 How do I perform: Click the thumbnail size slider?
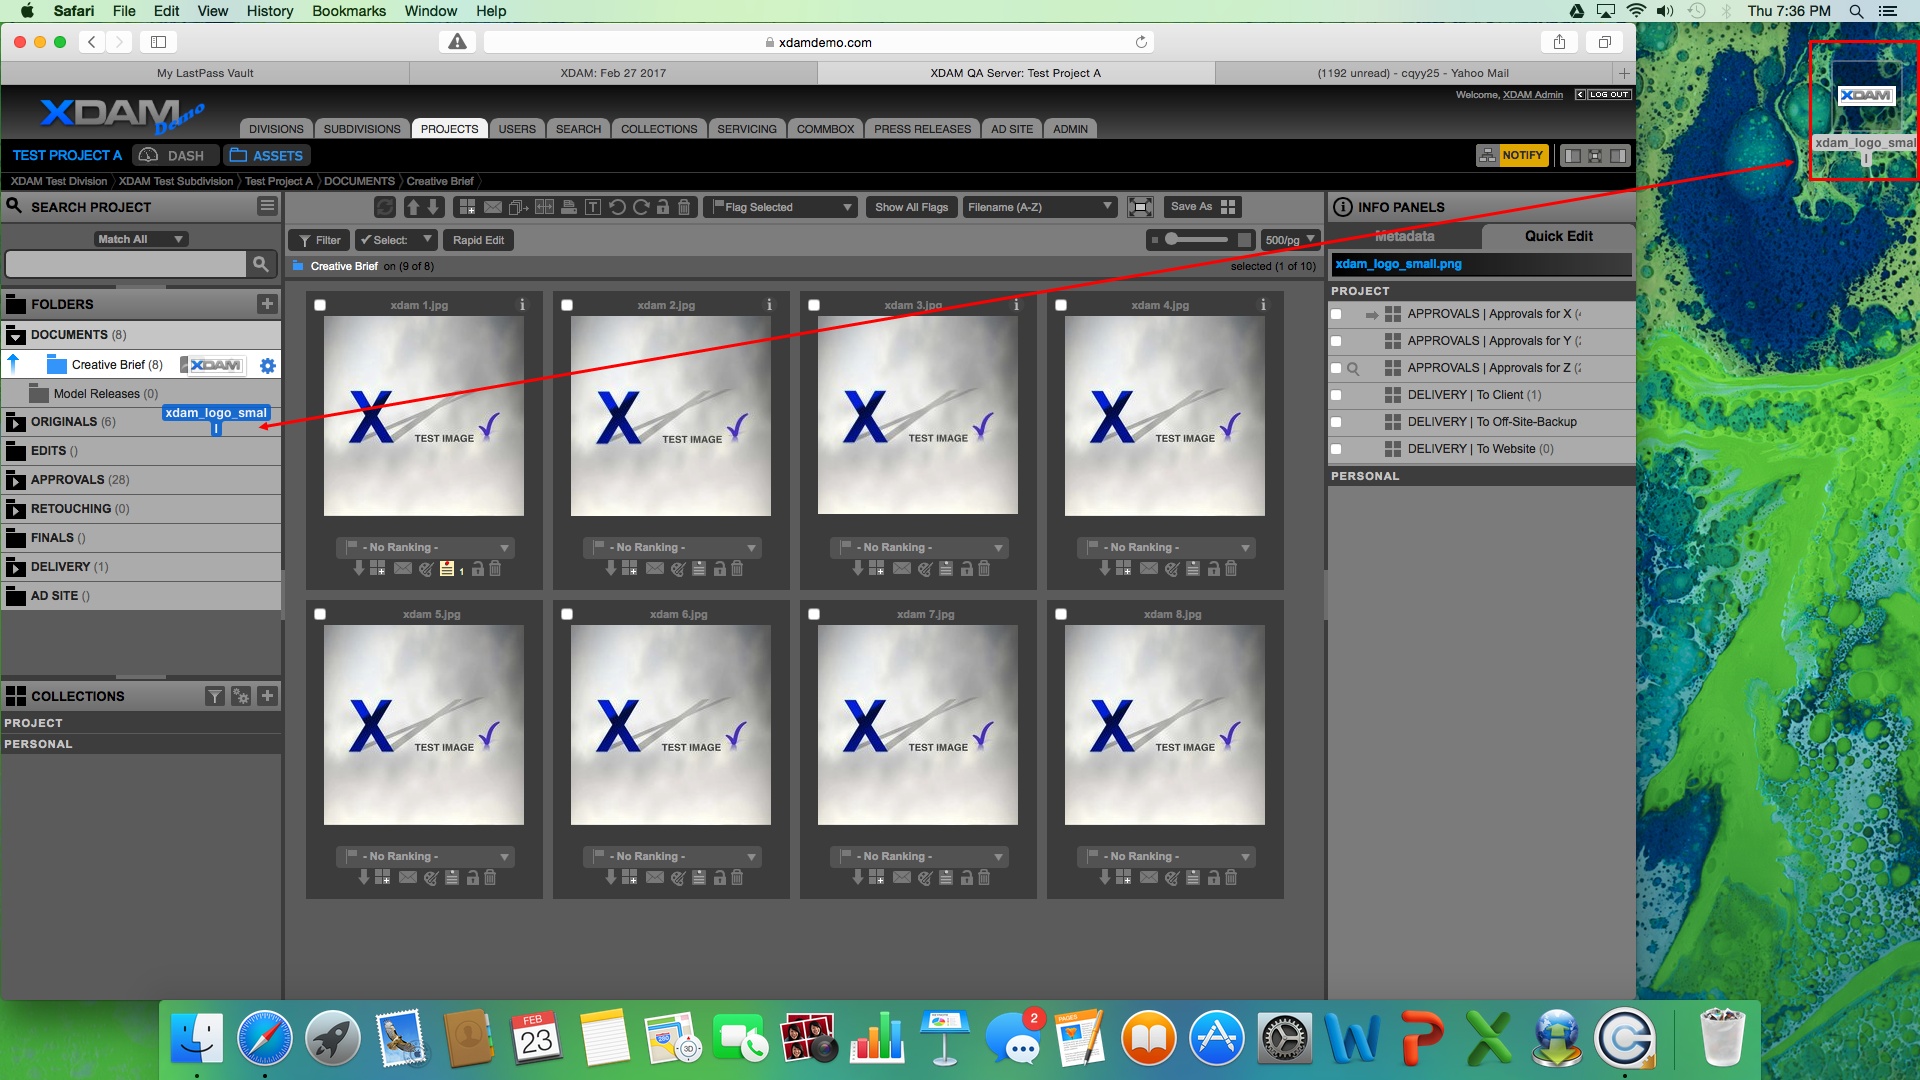coord(1197,240)
